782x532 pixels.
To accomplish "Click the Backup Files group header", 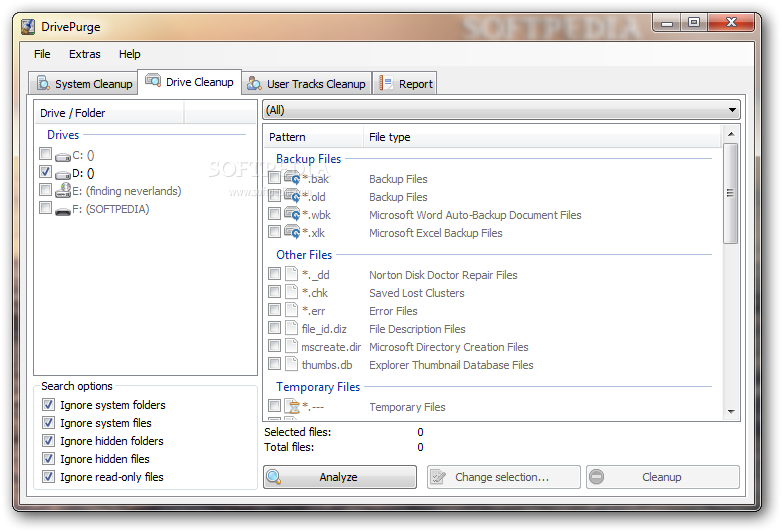I will pos(309,159).
